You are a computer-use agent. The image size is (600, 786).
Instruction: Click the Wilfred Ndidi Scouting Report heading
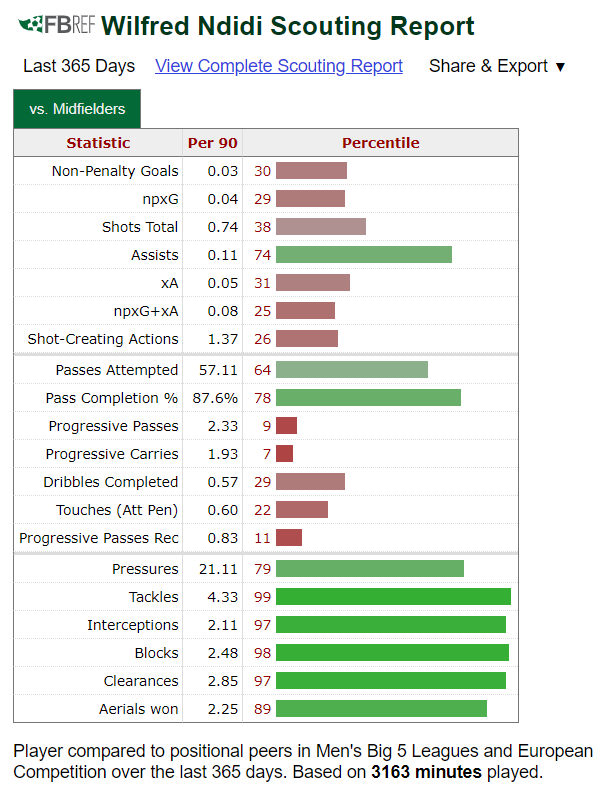288,26
